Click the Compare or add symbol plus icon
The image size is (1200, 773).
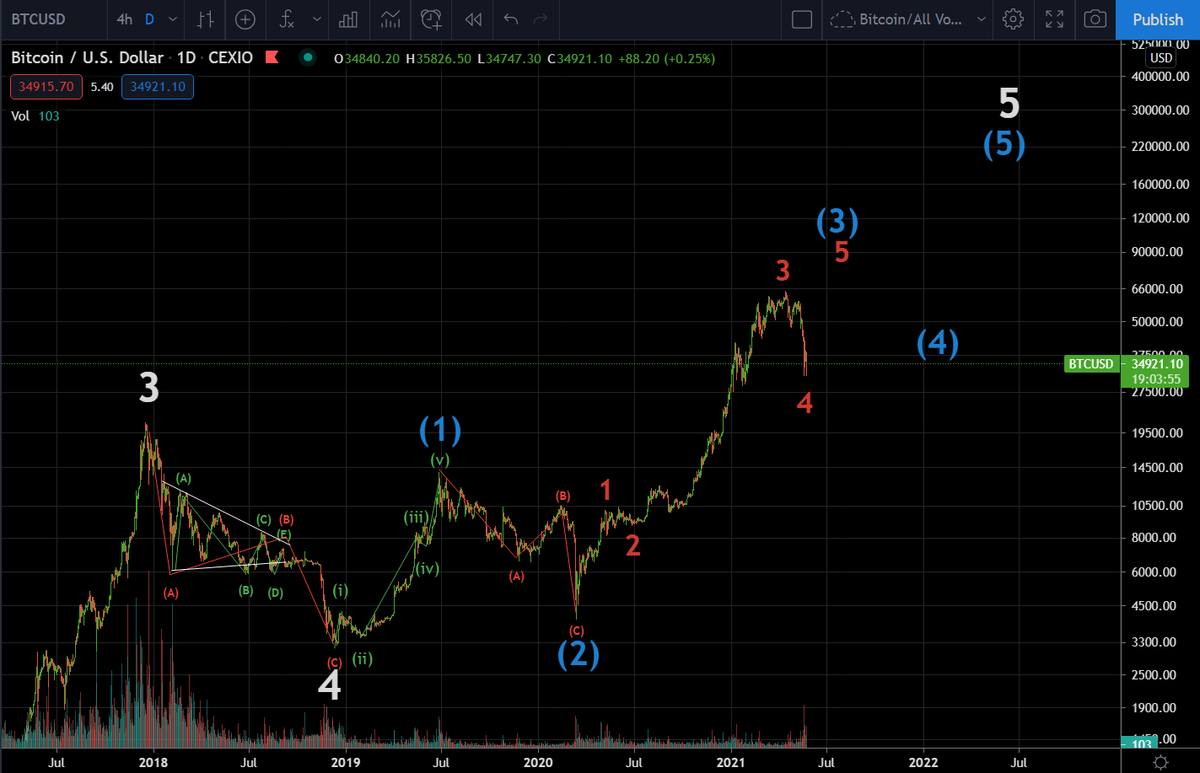coord(245,19)
